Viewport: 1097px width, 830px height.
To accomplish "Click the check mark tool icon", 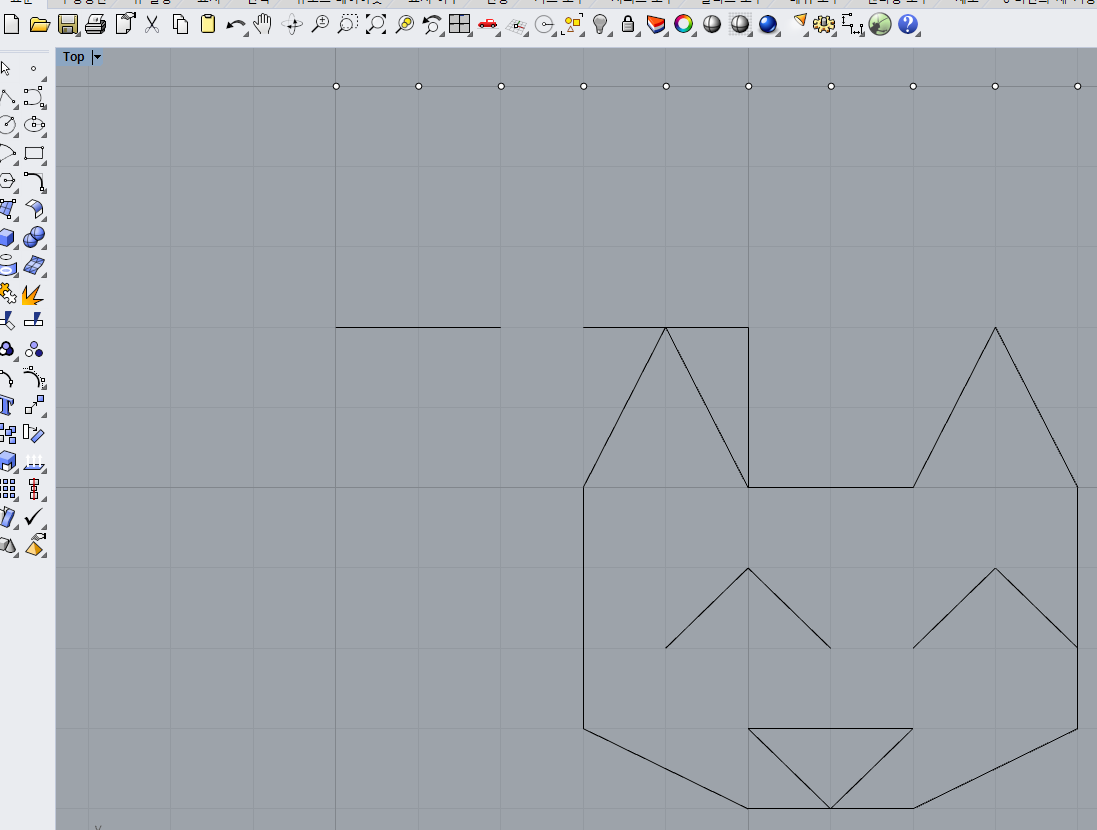I will 34,517.
